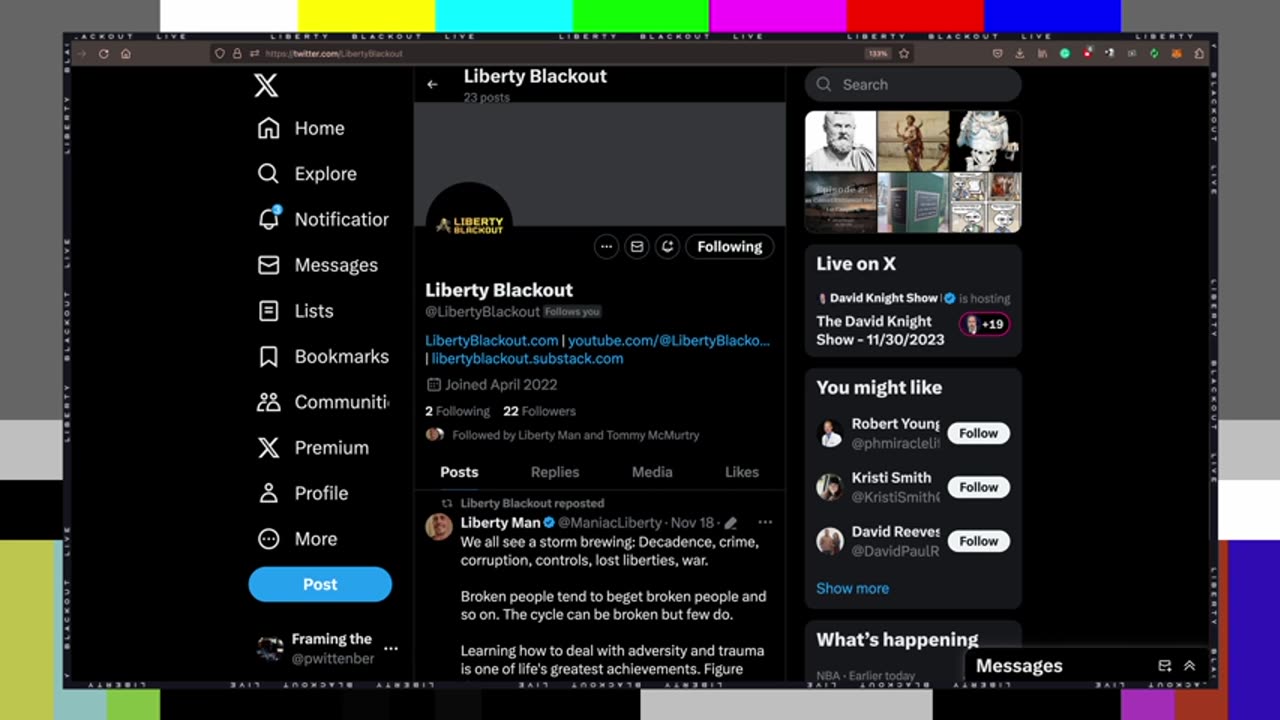Open the browser library icon
The image size is (1280, 720).
[1042, 53]
